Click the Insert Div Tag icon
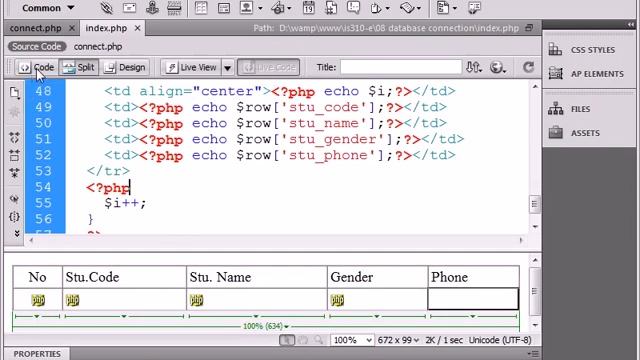The width and height of the screenshot is (640, 360). coord(224,8)
